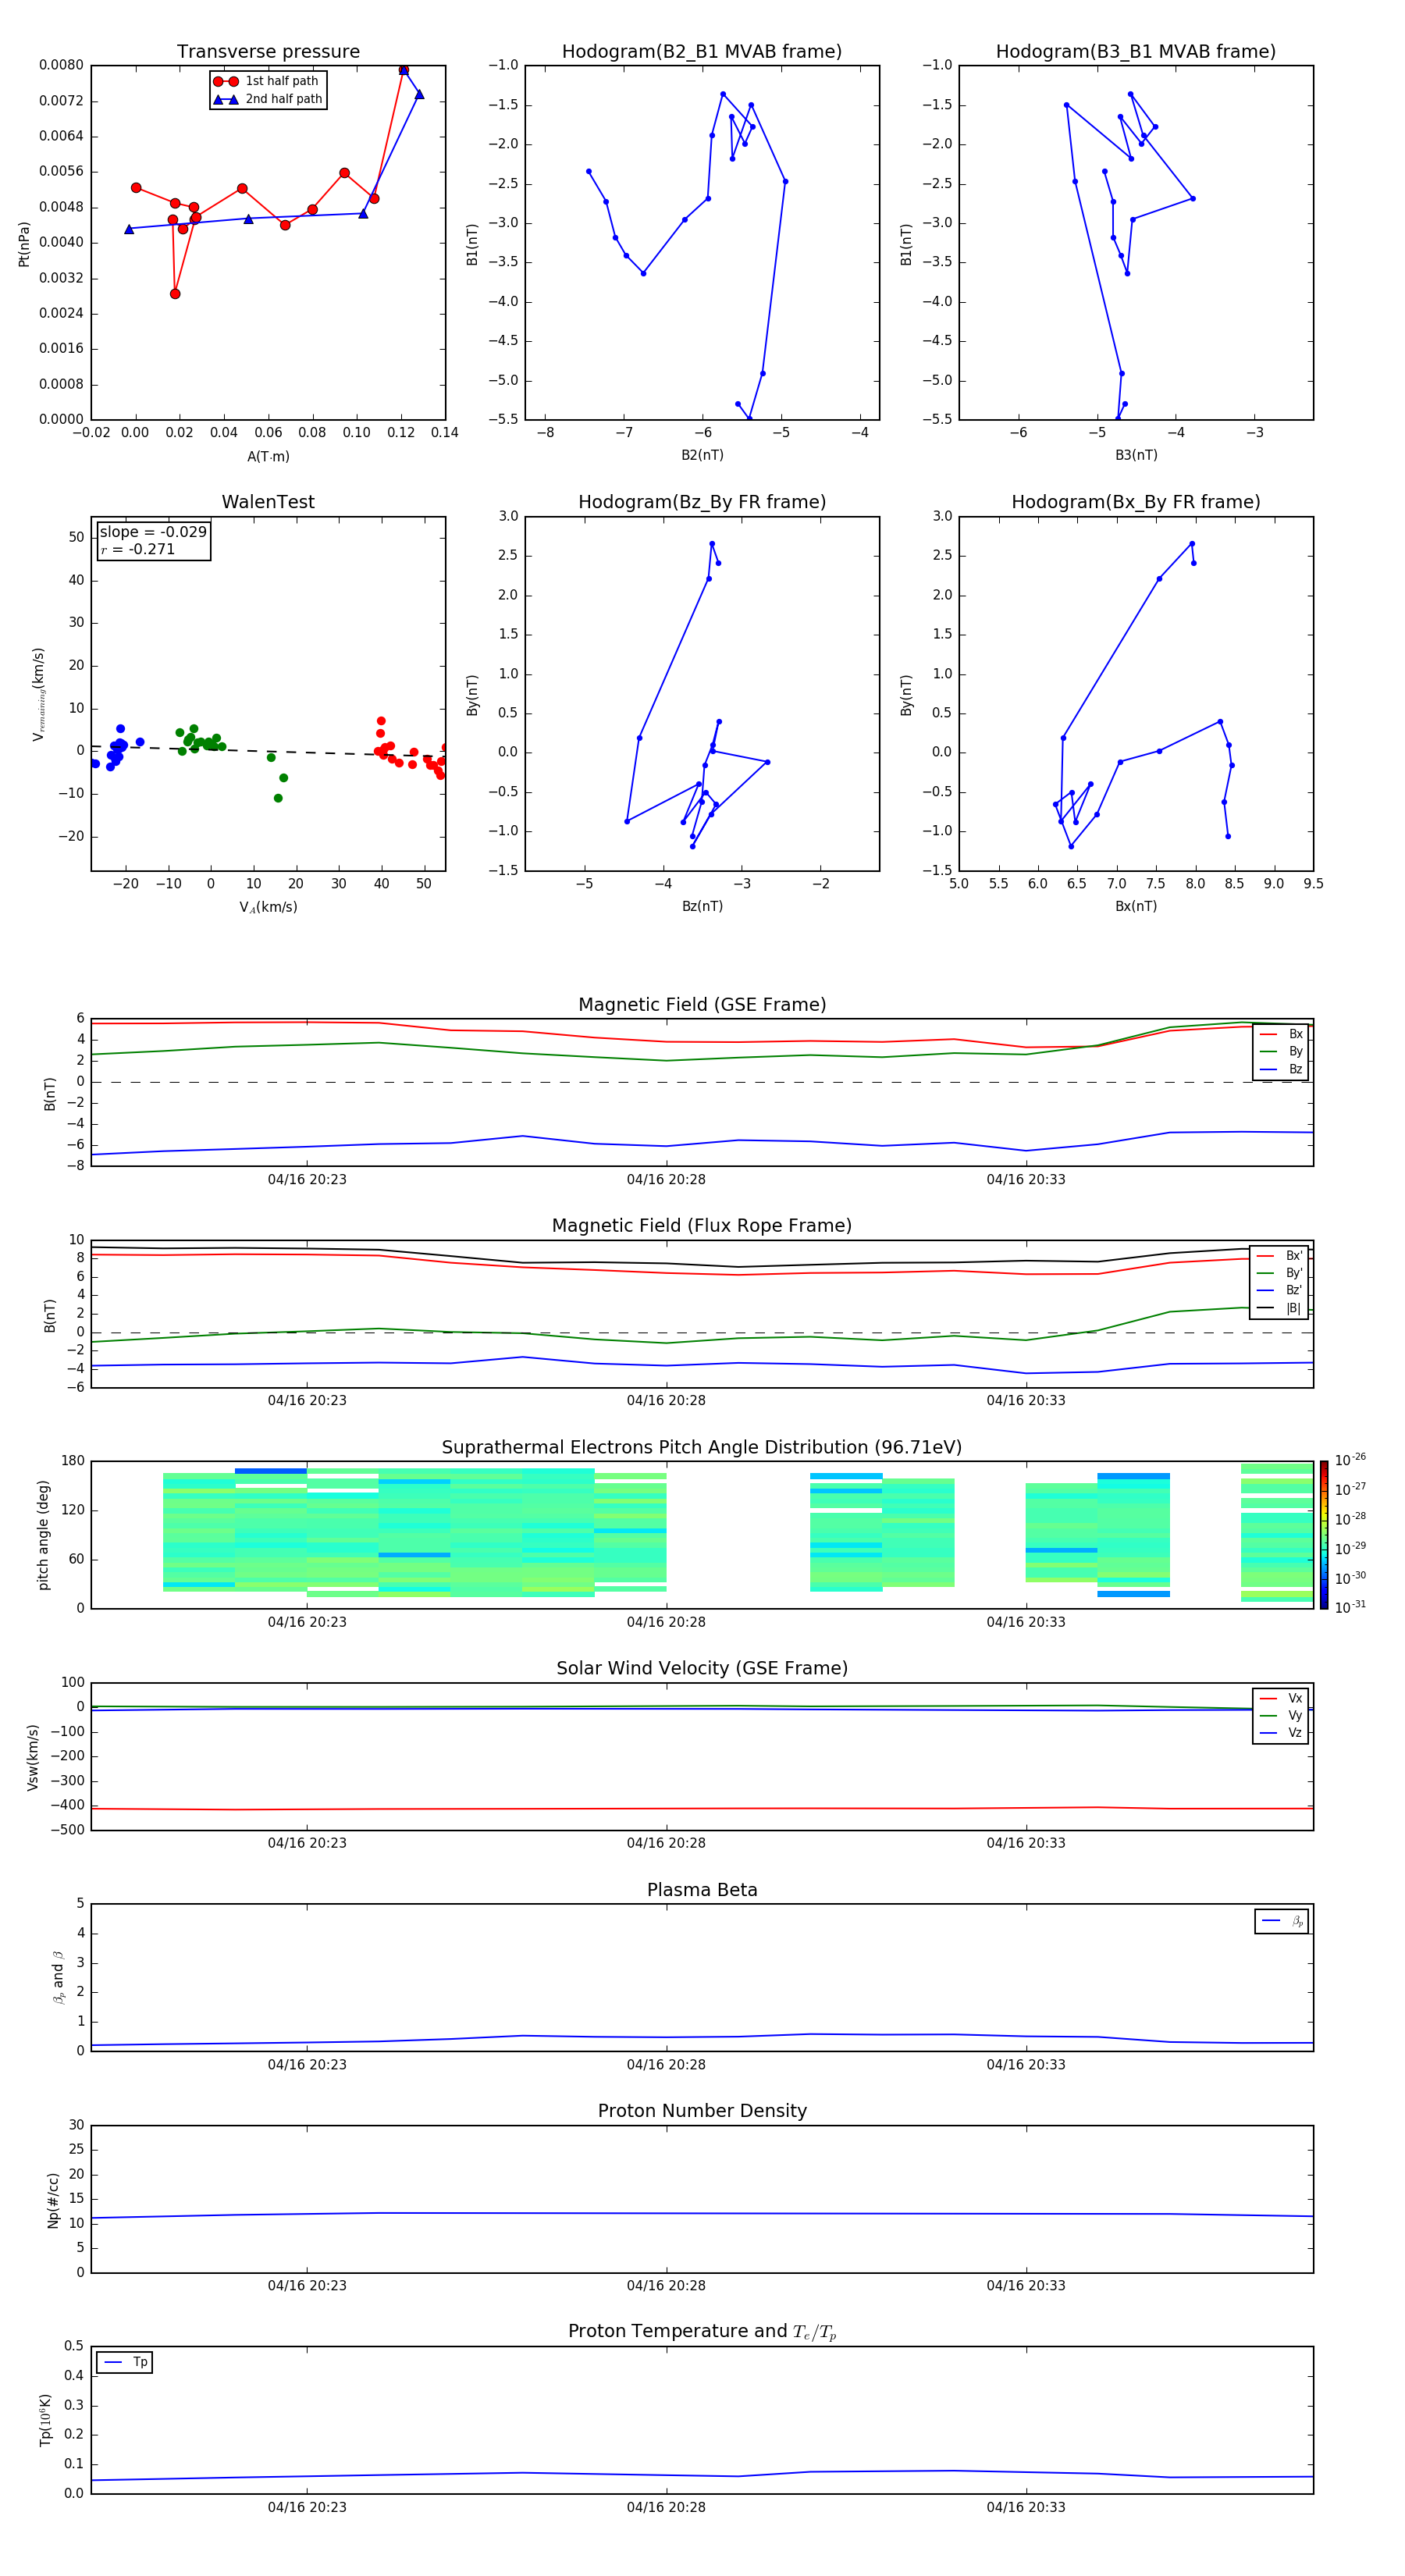Click the Transverse pressure plot title

[x=268, y=52]
